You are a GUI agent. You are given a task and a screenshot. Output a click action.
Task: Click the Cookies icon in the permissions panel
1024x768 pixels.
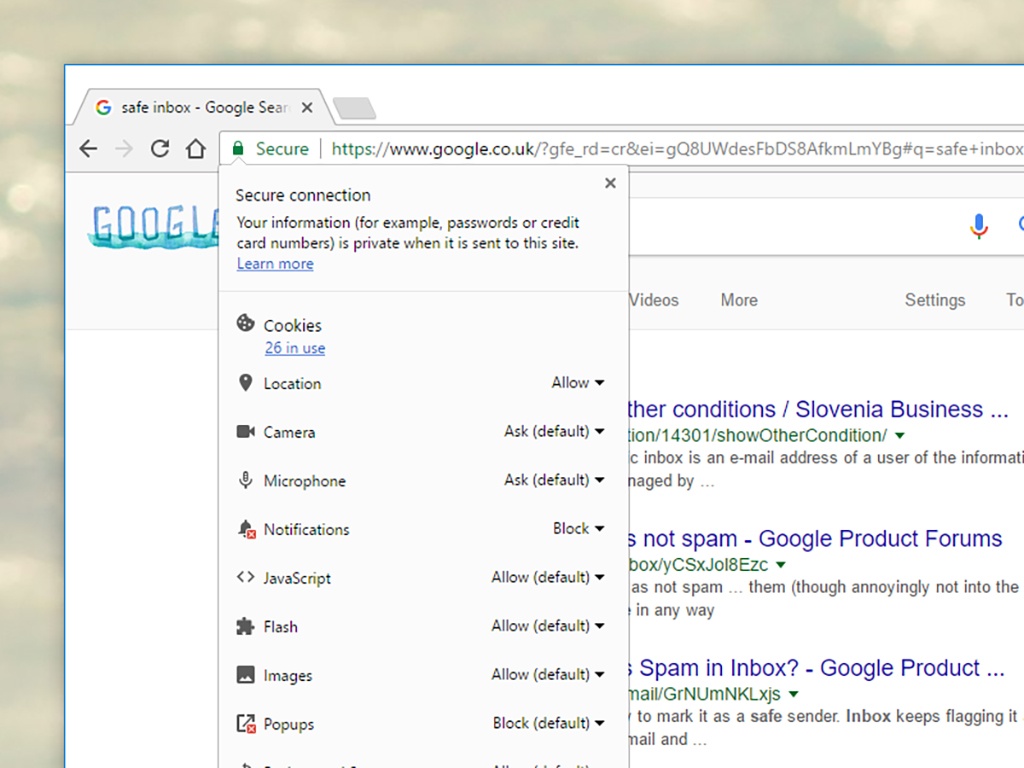246,324
